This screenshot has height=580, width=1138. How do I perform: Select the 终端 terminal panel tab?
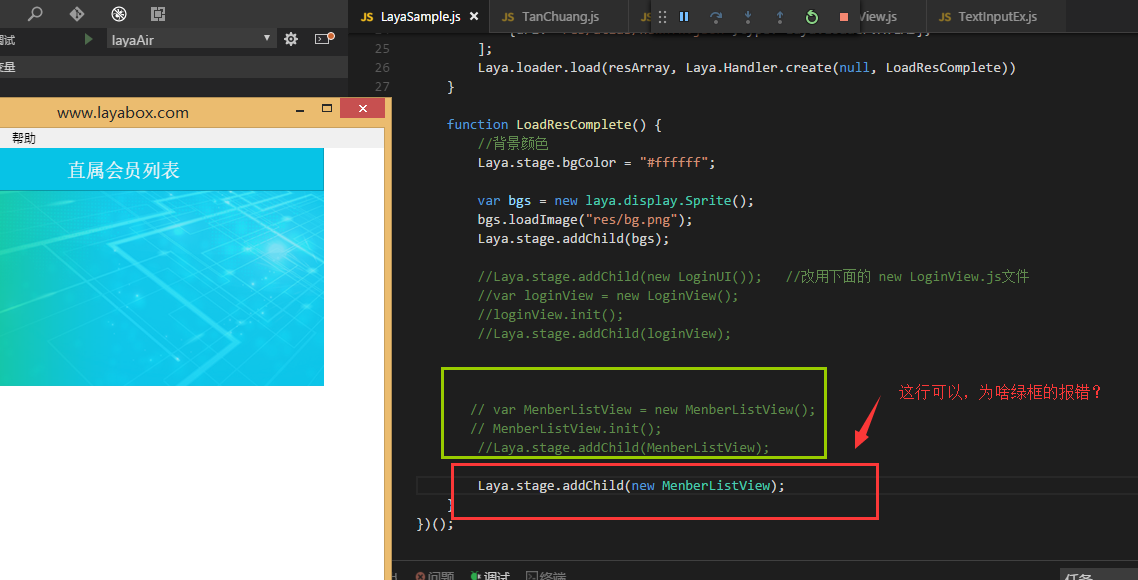[x=546, y=576]
